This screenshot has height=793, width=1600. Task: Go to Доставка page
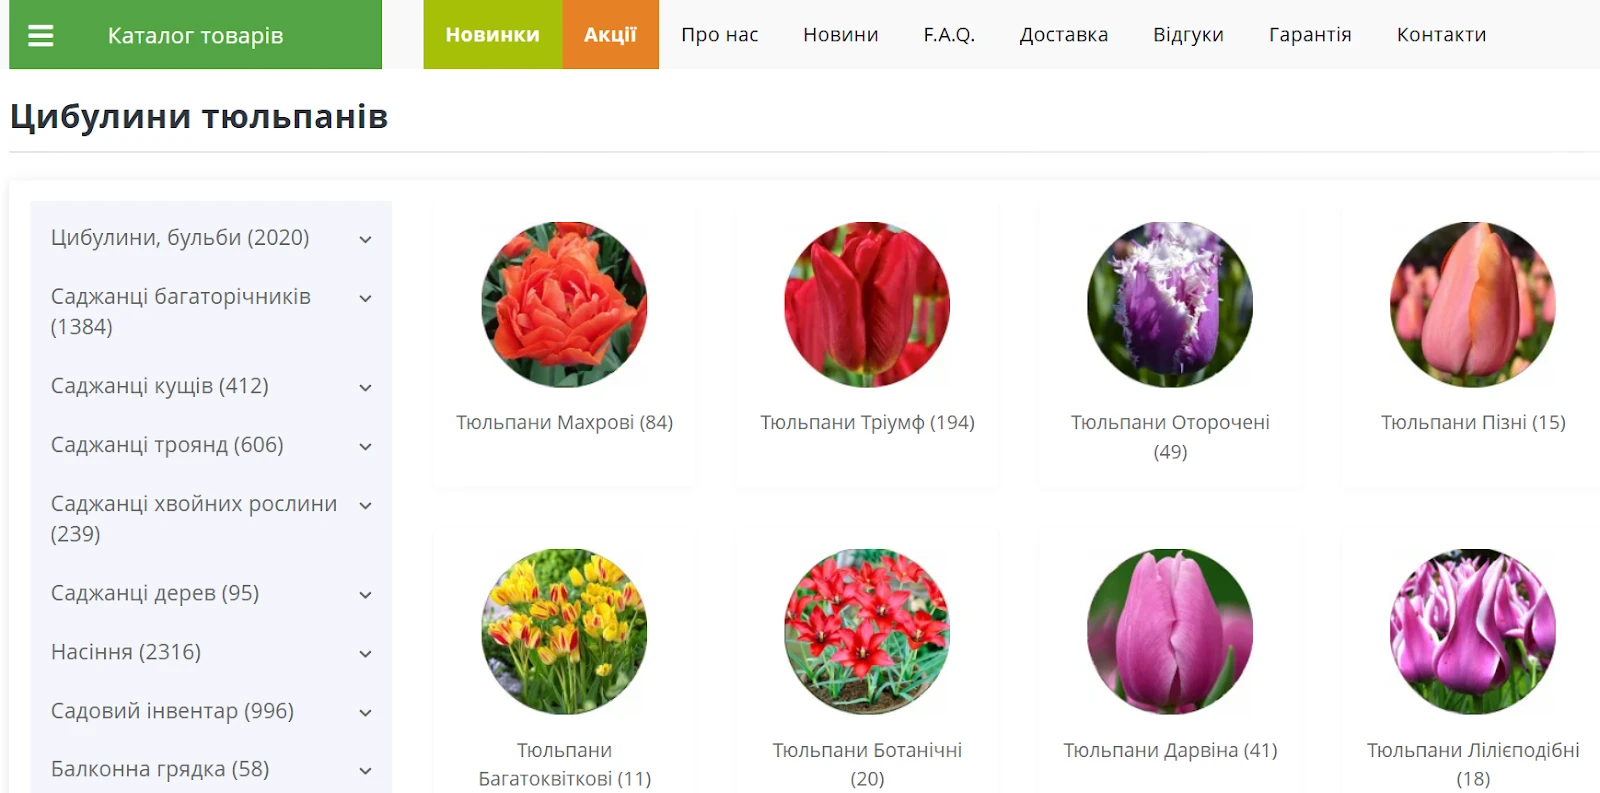click(x=1064, y=35)
